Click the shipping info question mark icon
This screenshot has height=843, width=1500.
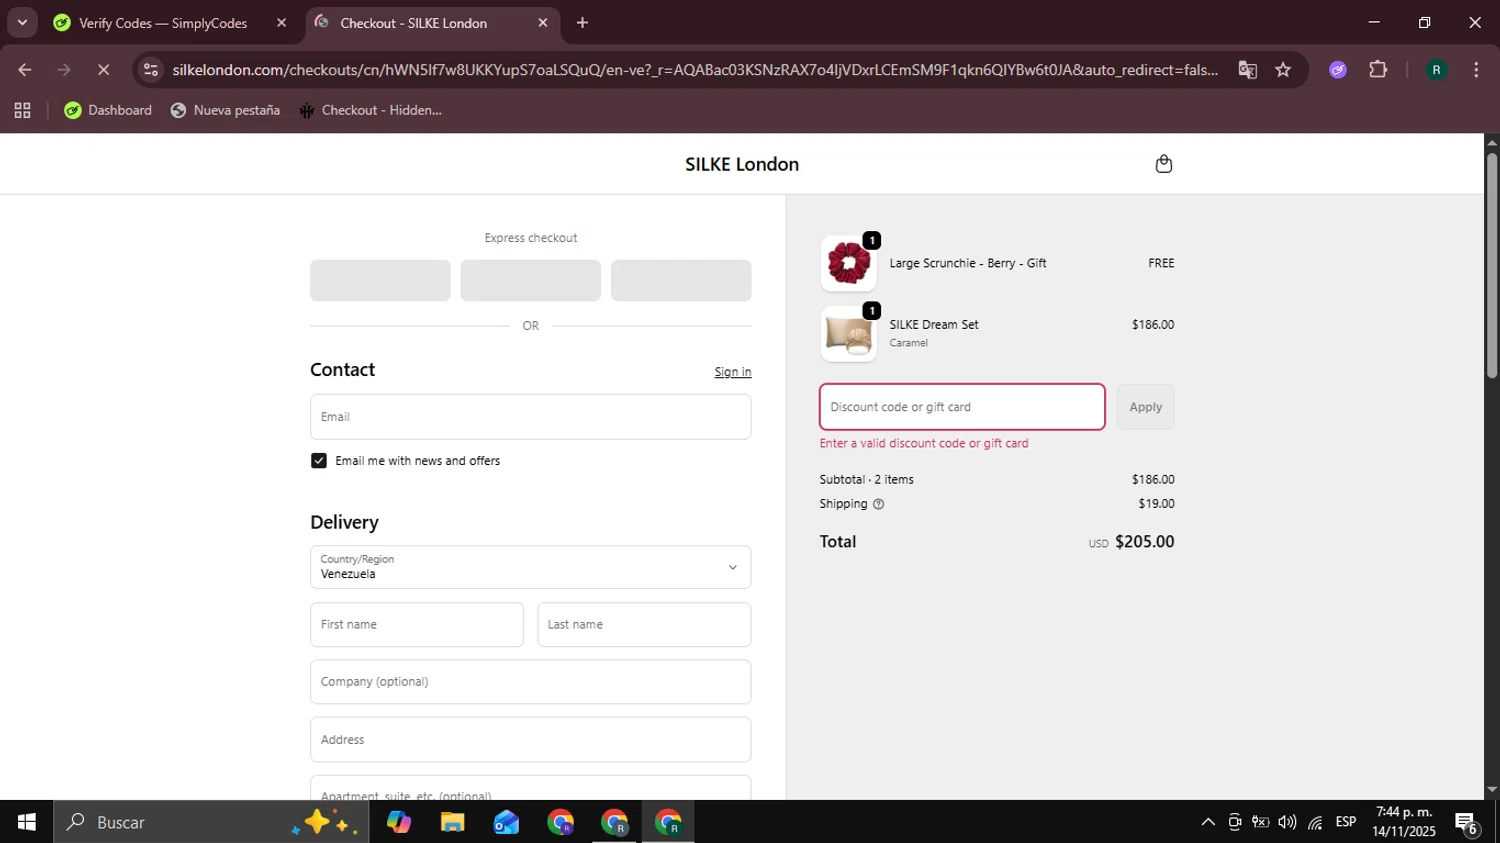(878, 504)
